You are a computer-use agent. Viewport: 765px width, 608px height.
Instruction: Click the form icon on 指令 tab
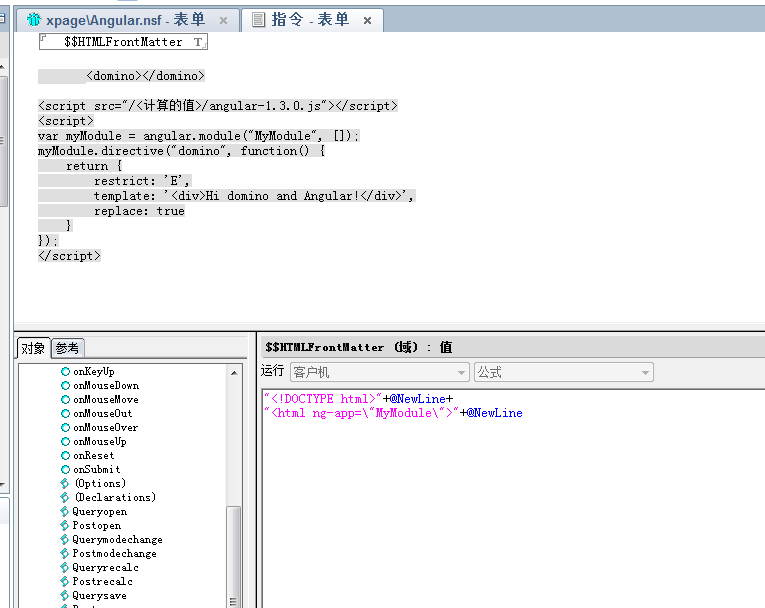point(258,20)
